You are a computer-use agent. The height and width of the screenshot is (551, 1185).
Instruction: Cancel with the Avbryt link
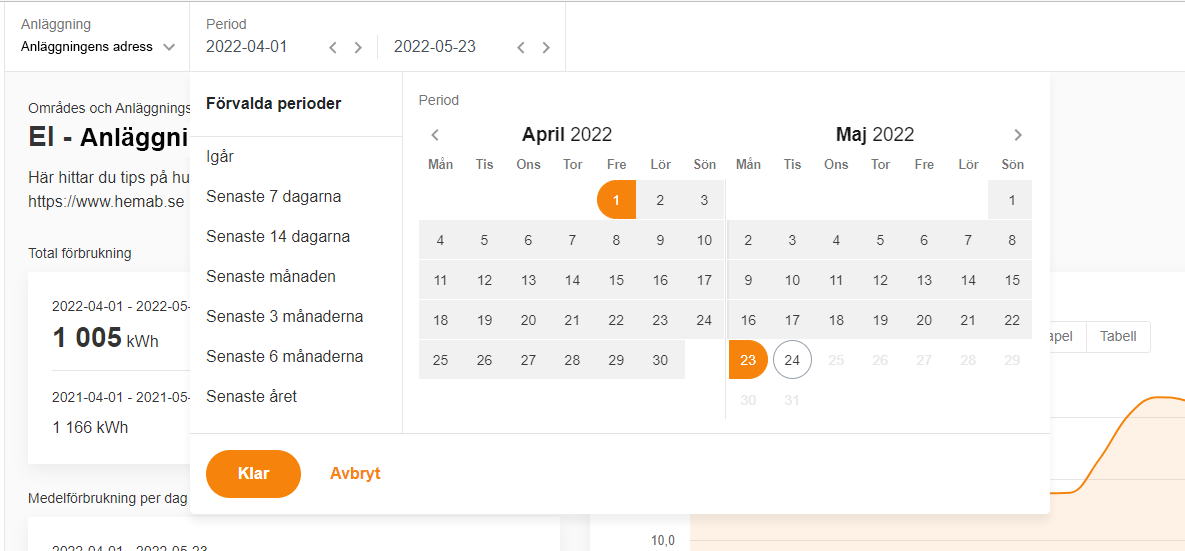point(355,474)
